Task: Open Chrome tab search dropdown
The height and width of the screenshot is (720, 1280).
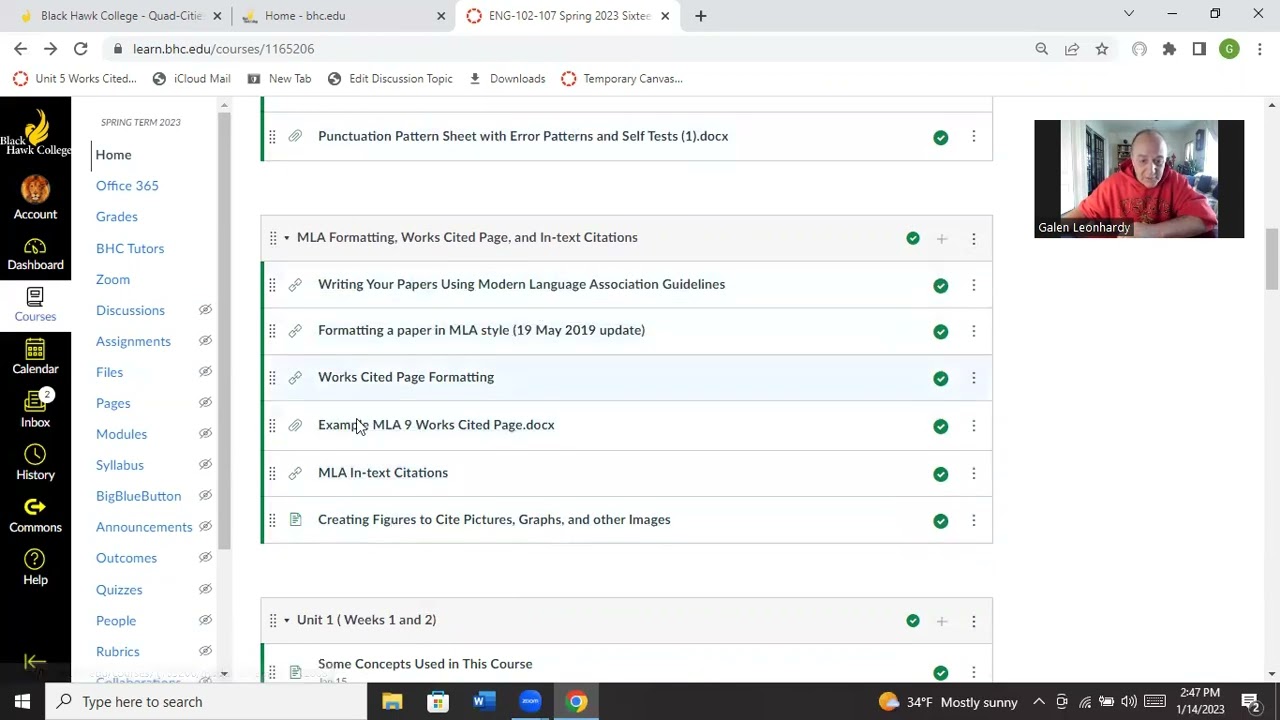Action: click(1129, 15)
